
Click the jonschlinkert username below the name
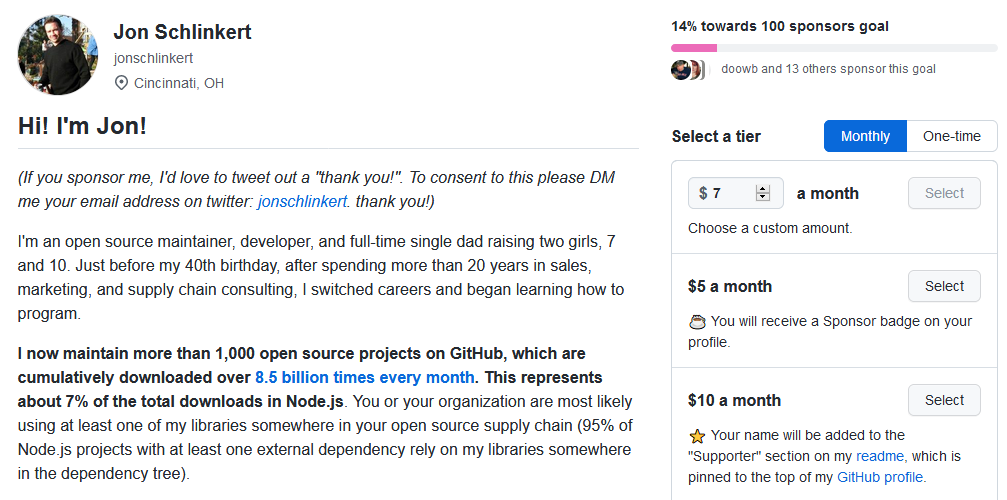pos(153,58)
